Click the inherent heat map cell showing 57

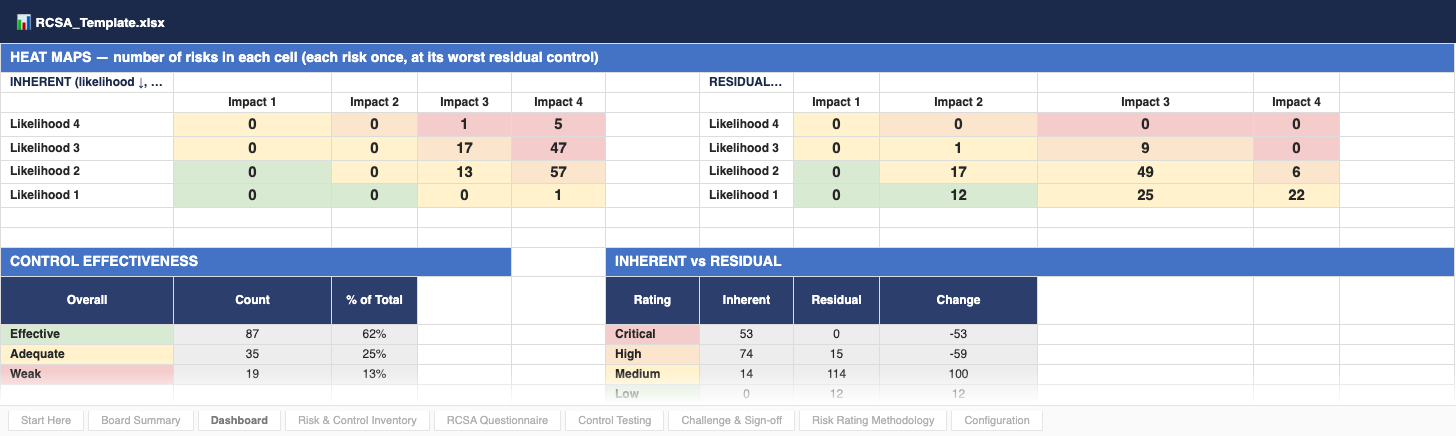(558, 172)
